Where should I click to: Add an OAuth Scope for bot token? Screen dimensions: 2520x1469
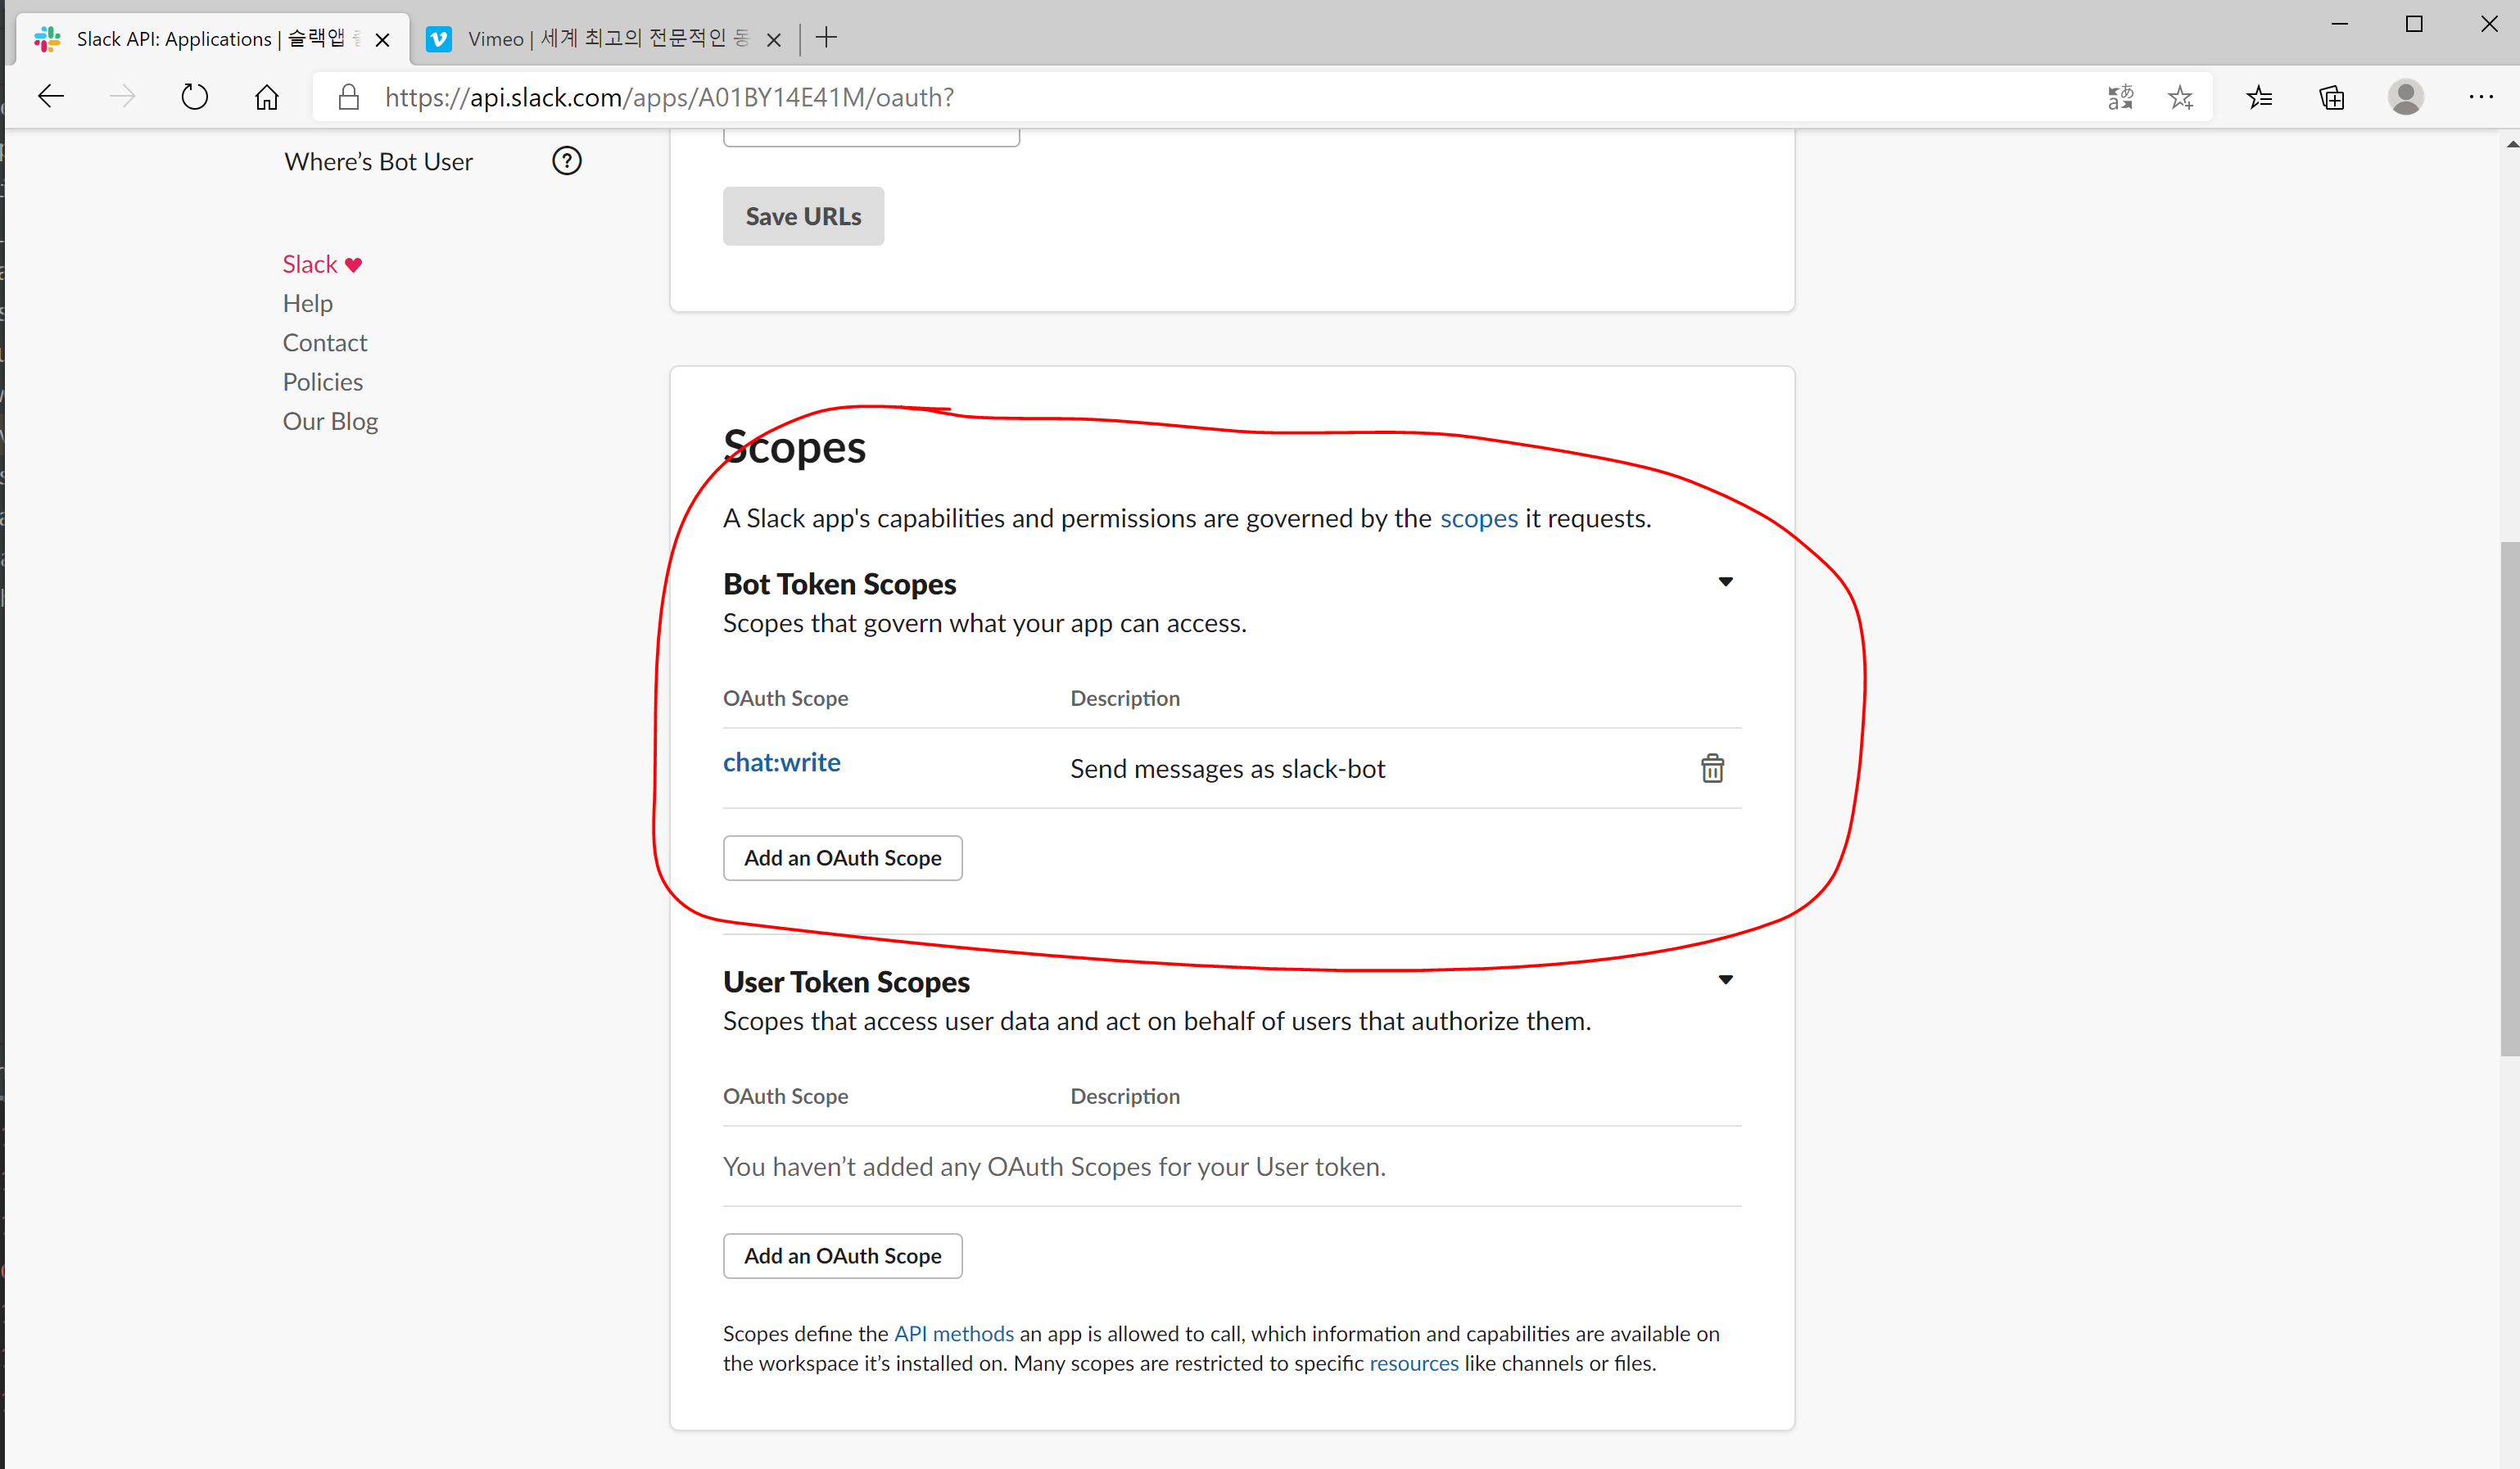pos(842,858)
